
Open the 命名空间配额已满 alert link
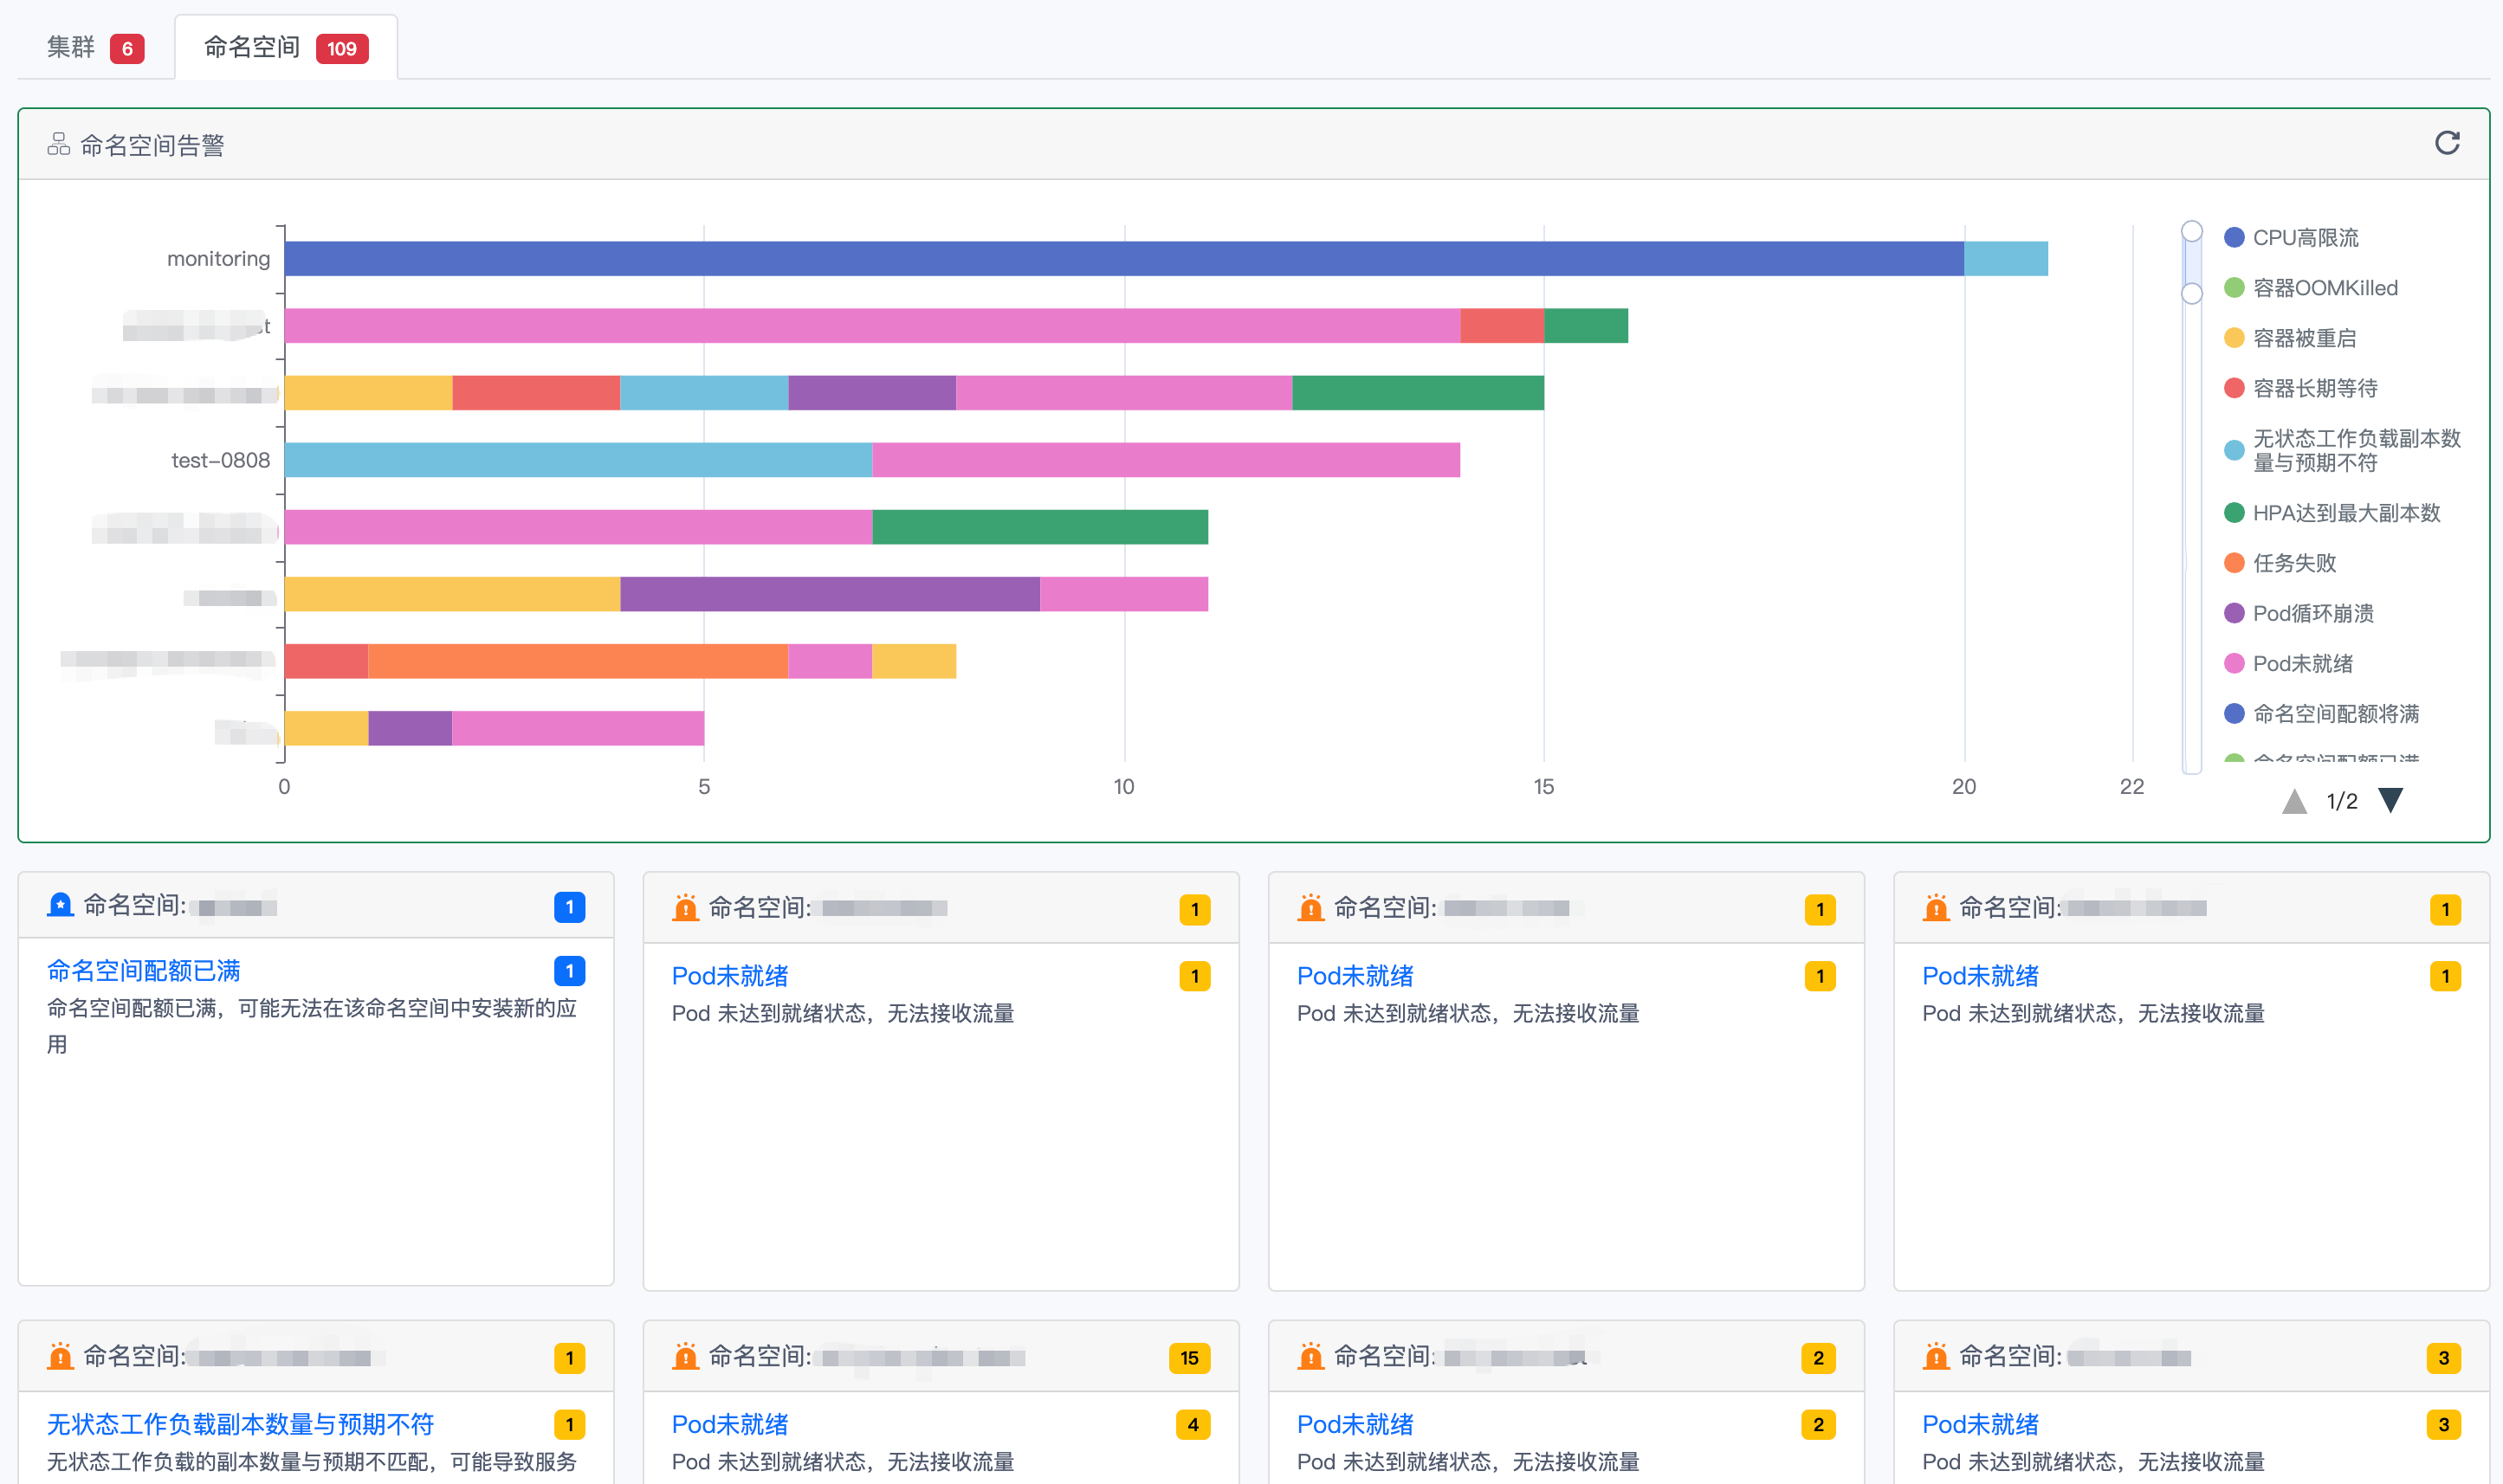pos(143,970)
